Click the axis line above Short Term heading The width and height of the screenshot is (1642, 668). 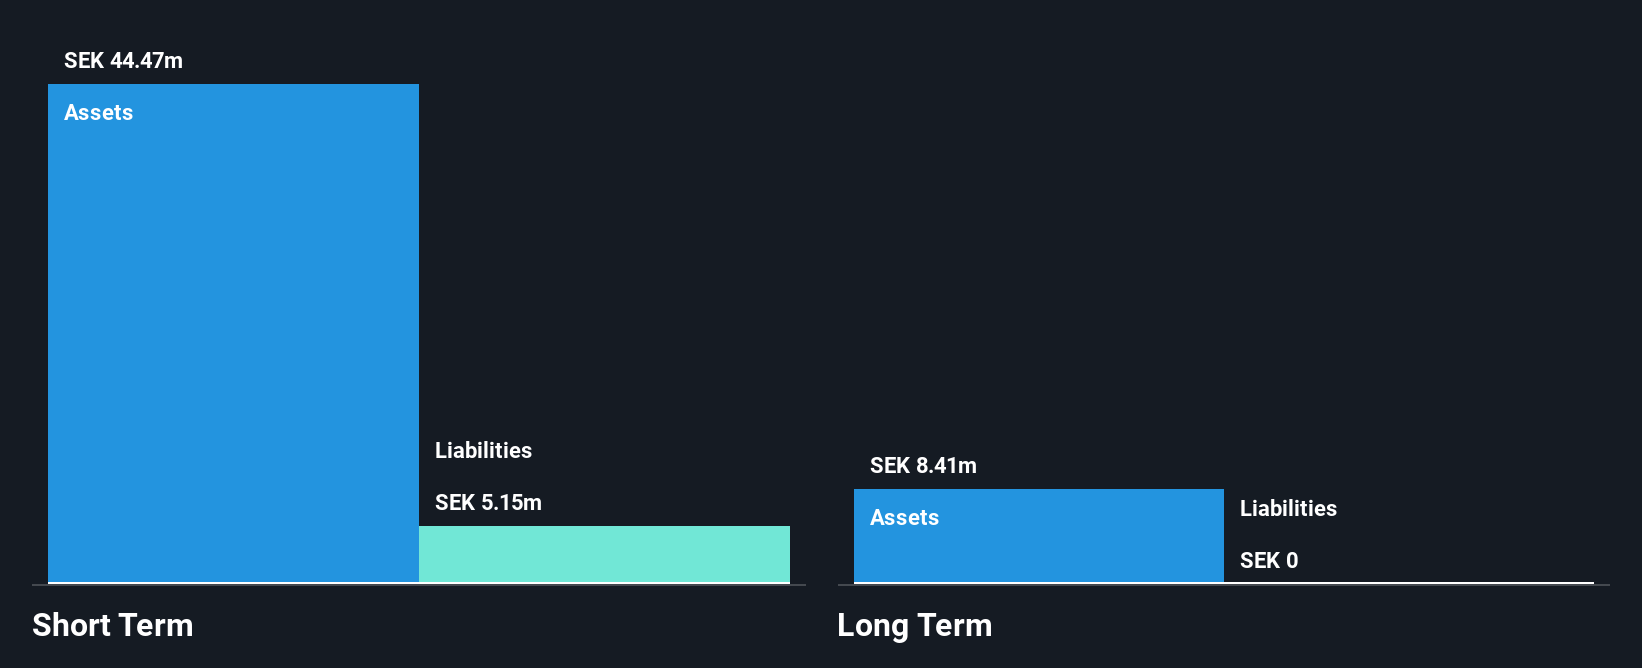click(419, 585)
